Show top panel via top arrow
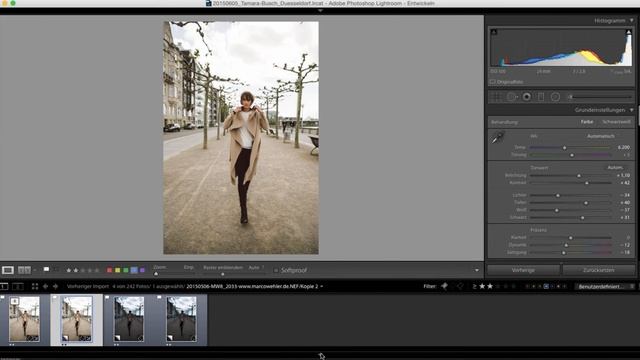Viewport: 640px width, 360px height. click(320, 11)
